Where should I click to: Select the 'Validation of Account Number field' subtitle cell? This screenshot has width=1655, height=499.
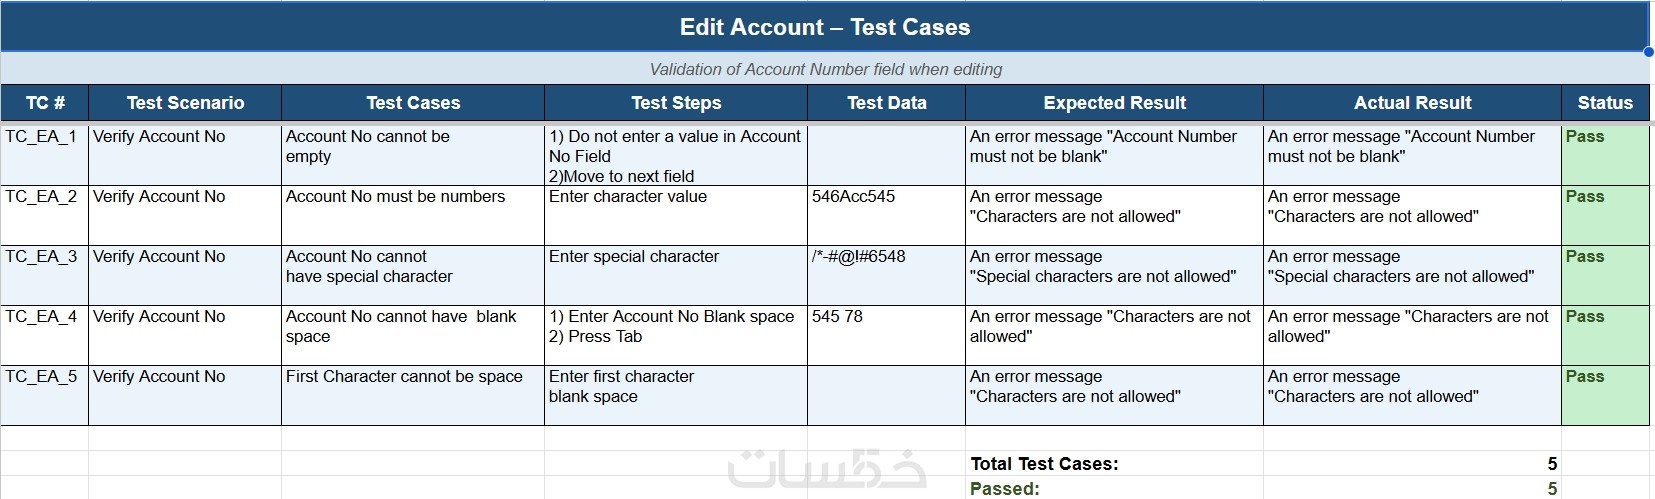click(x=825, y=69)
